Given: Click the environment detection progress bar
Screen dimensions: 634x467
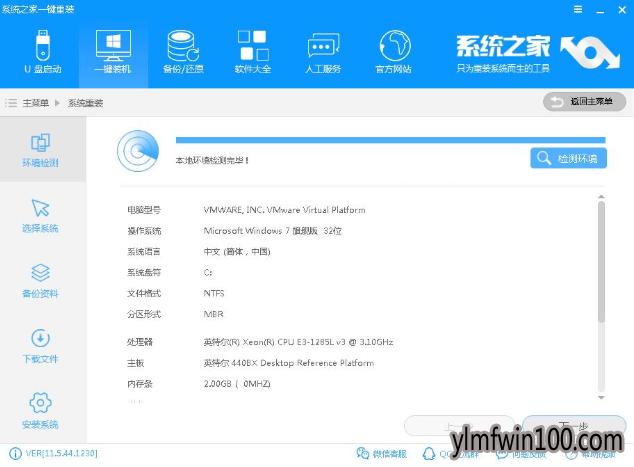Looking at the screenshot, I should (391, 140).
